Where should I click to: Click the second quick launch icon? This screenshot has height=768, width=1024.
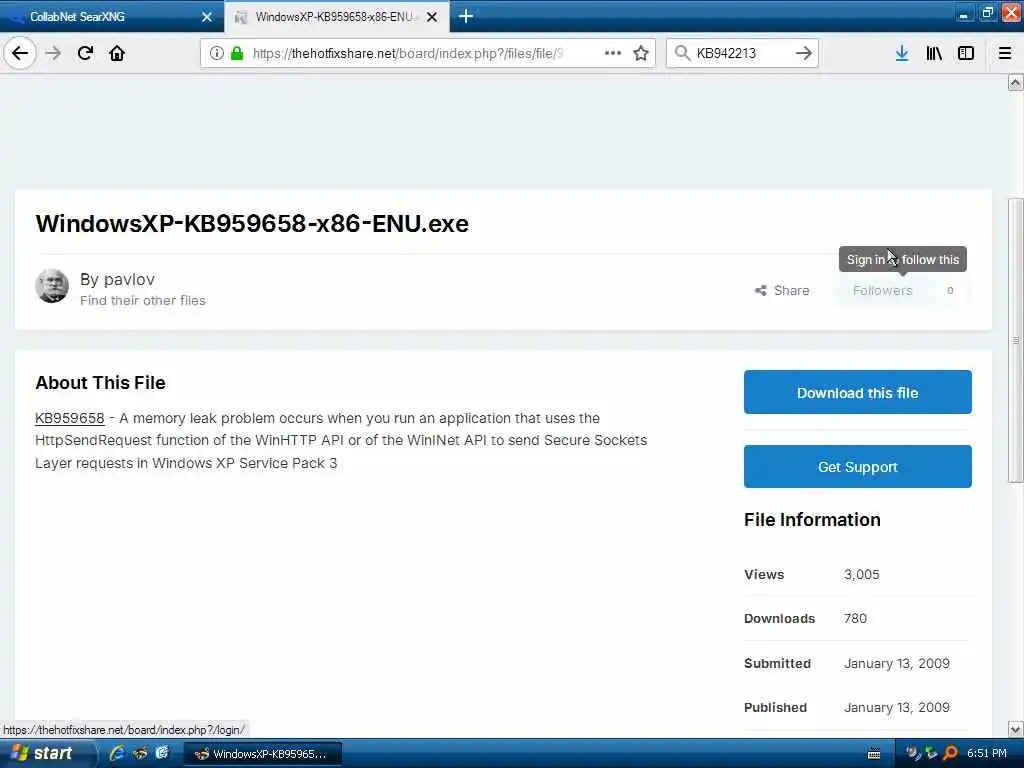coord(140,753)
